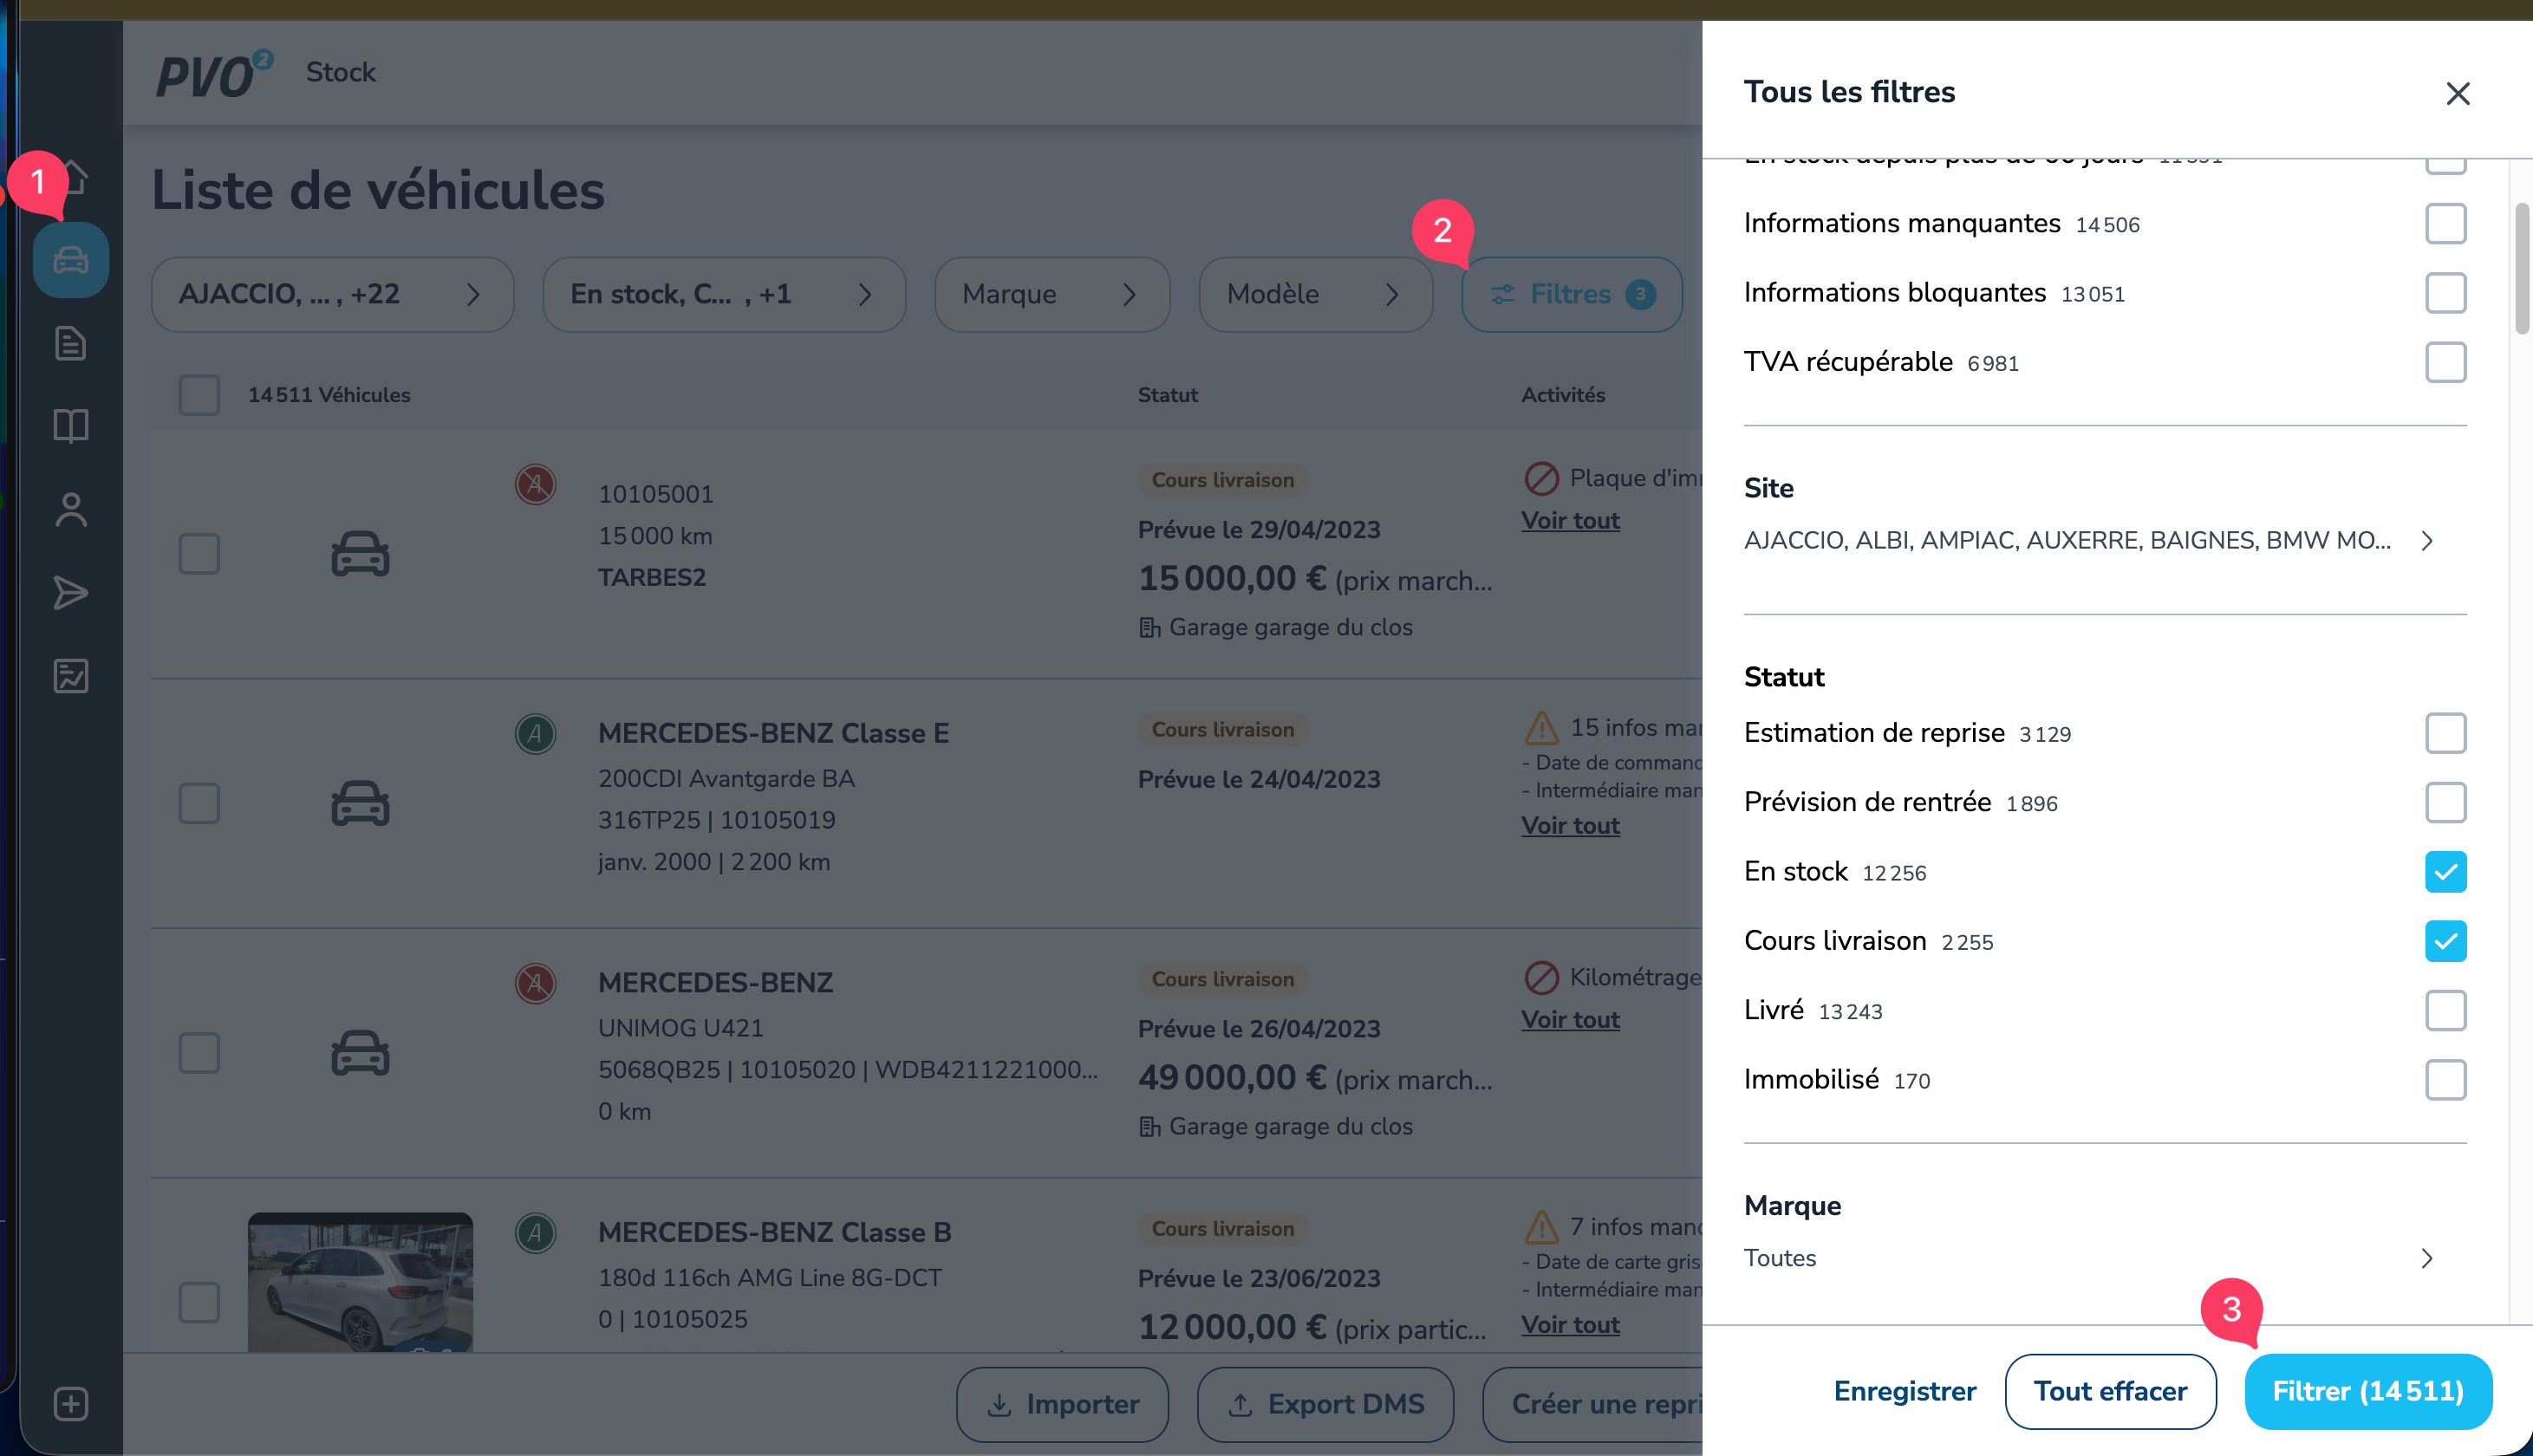Open the Classe B vehicle photo thumbnail
Image resolution: width=2533 pixels, height=1456 pixels.
coord(360,1282)
